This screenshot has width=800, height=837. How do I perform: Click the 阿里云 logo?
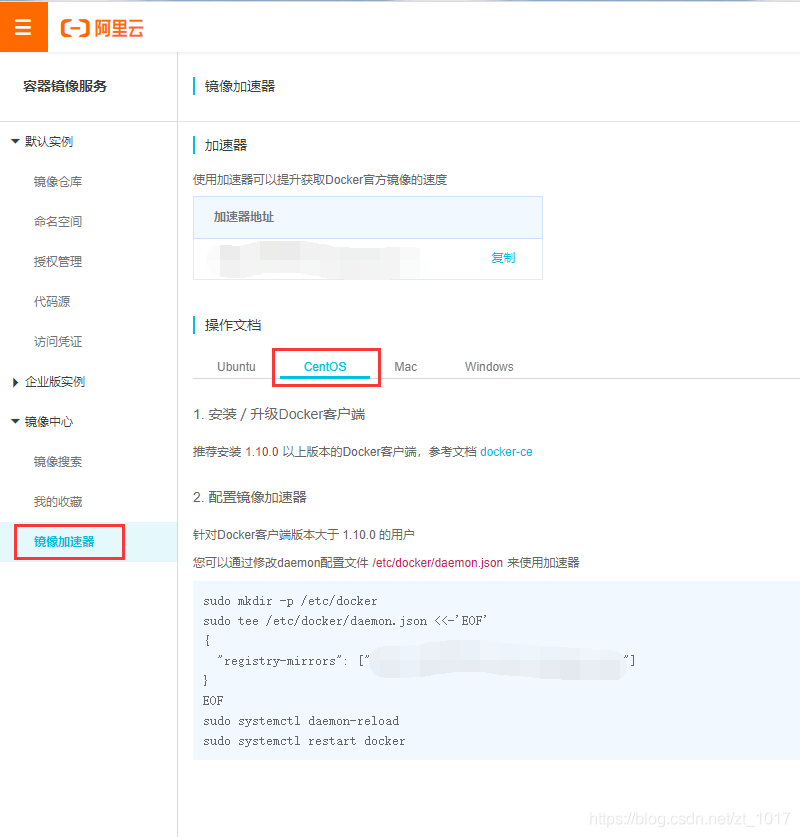(x=102, y=28)
